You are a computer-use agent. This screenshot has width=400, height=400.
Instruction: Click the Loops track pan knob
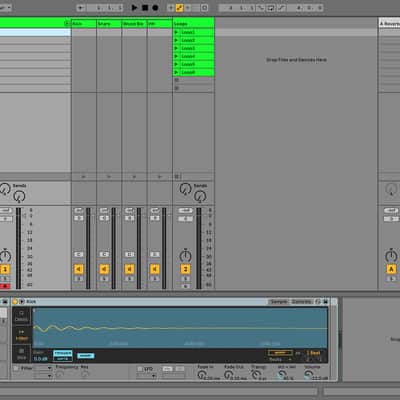pyautogui.click(x=185, y=256)
